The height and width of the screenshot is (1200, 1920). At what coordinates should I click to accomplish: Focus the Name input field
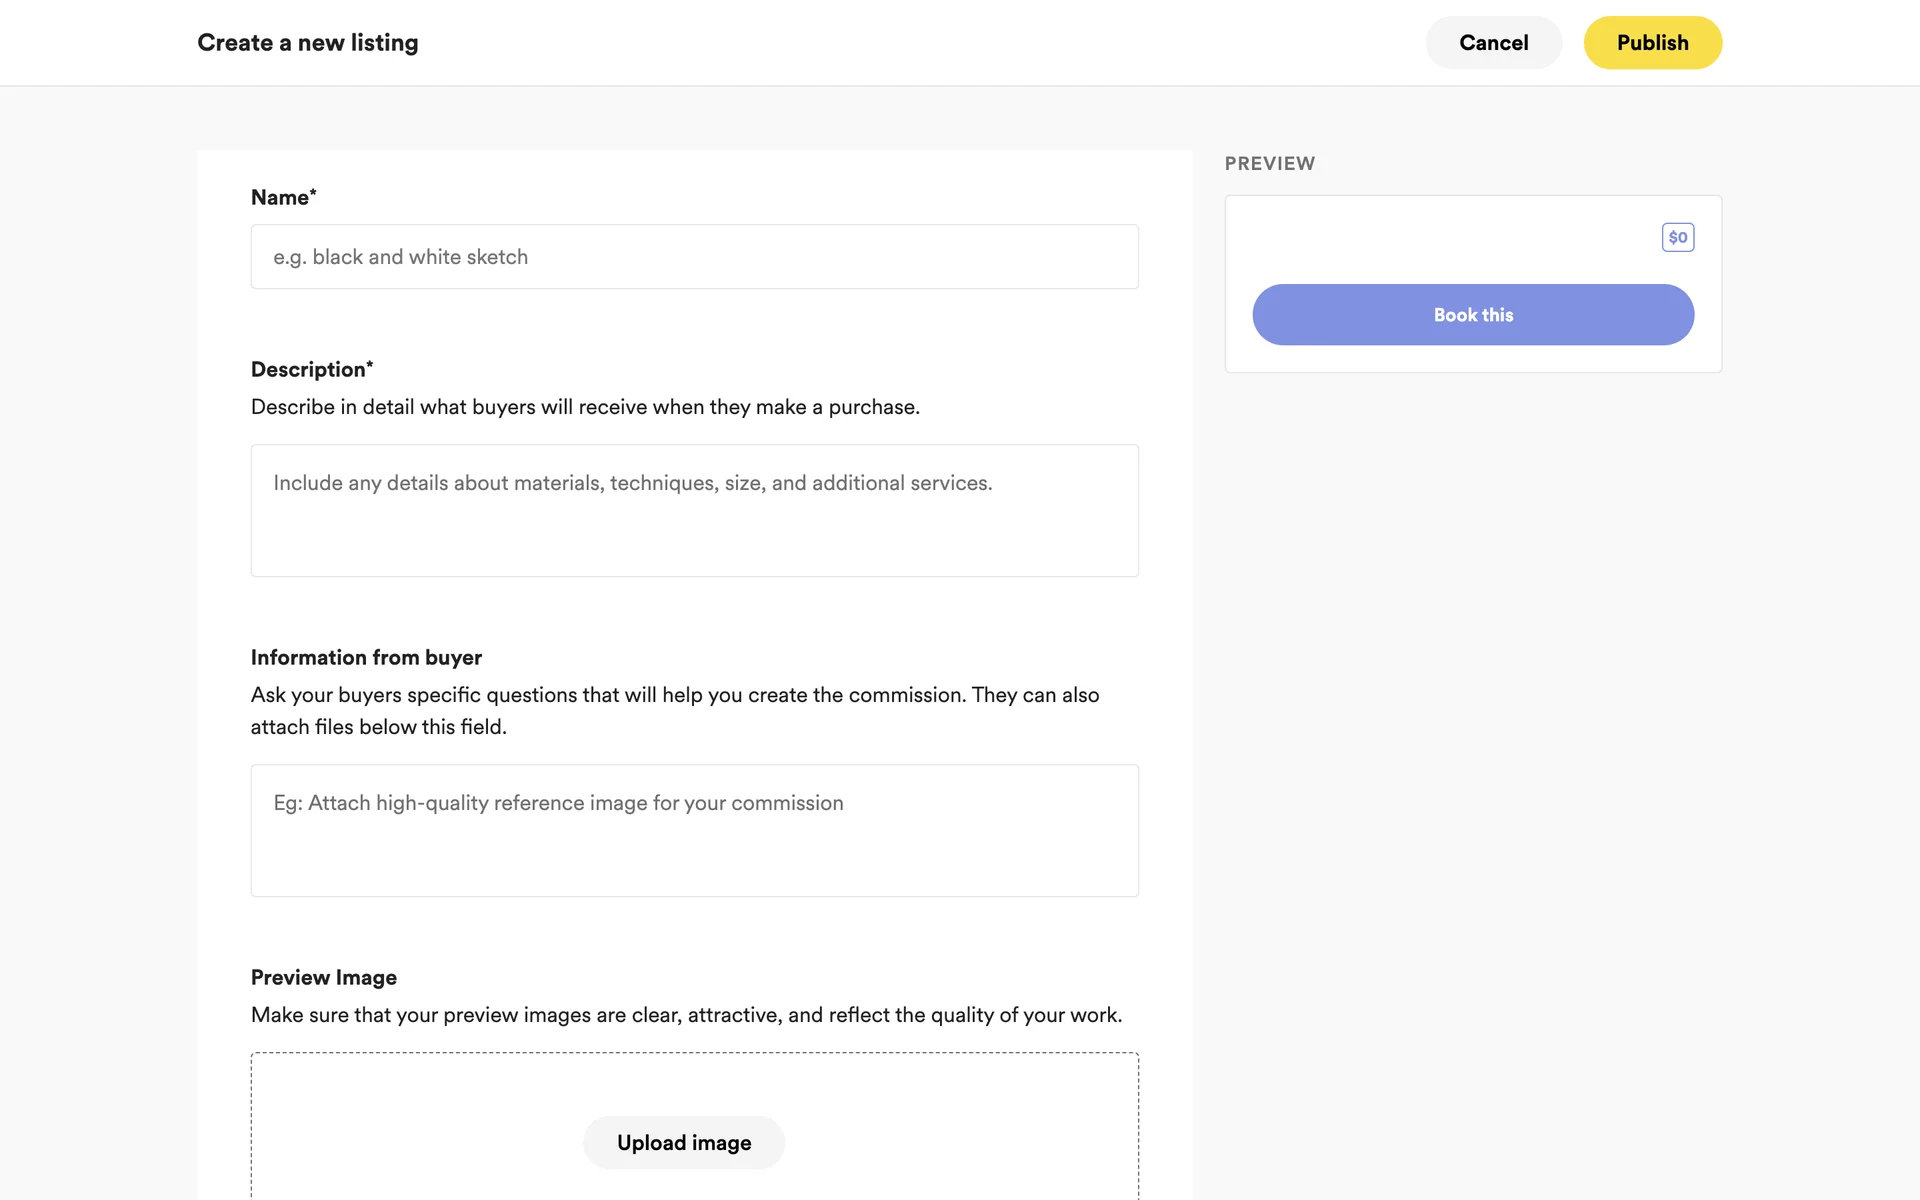click(694, 257)
